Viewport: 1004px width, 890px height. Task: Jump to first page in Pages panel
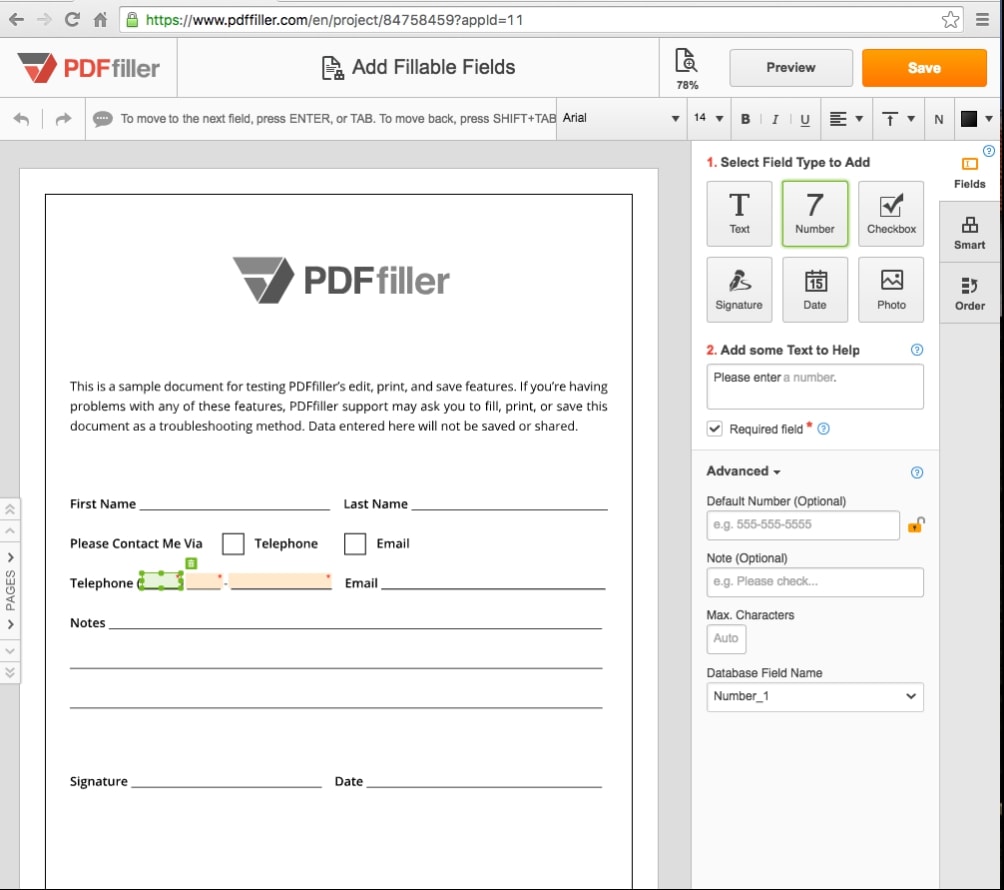(10, 510)
